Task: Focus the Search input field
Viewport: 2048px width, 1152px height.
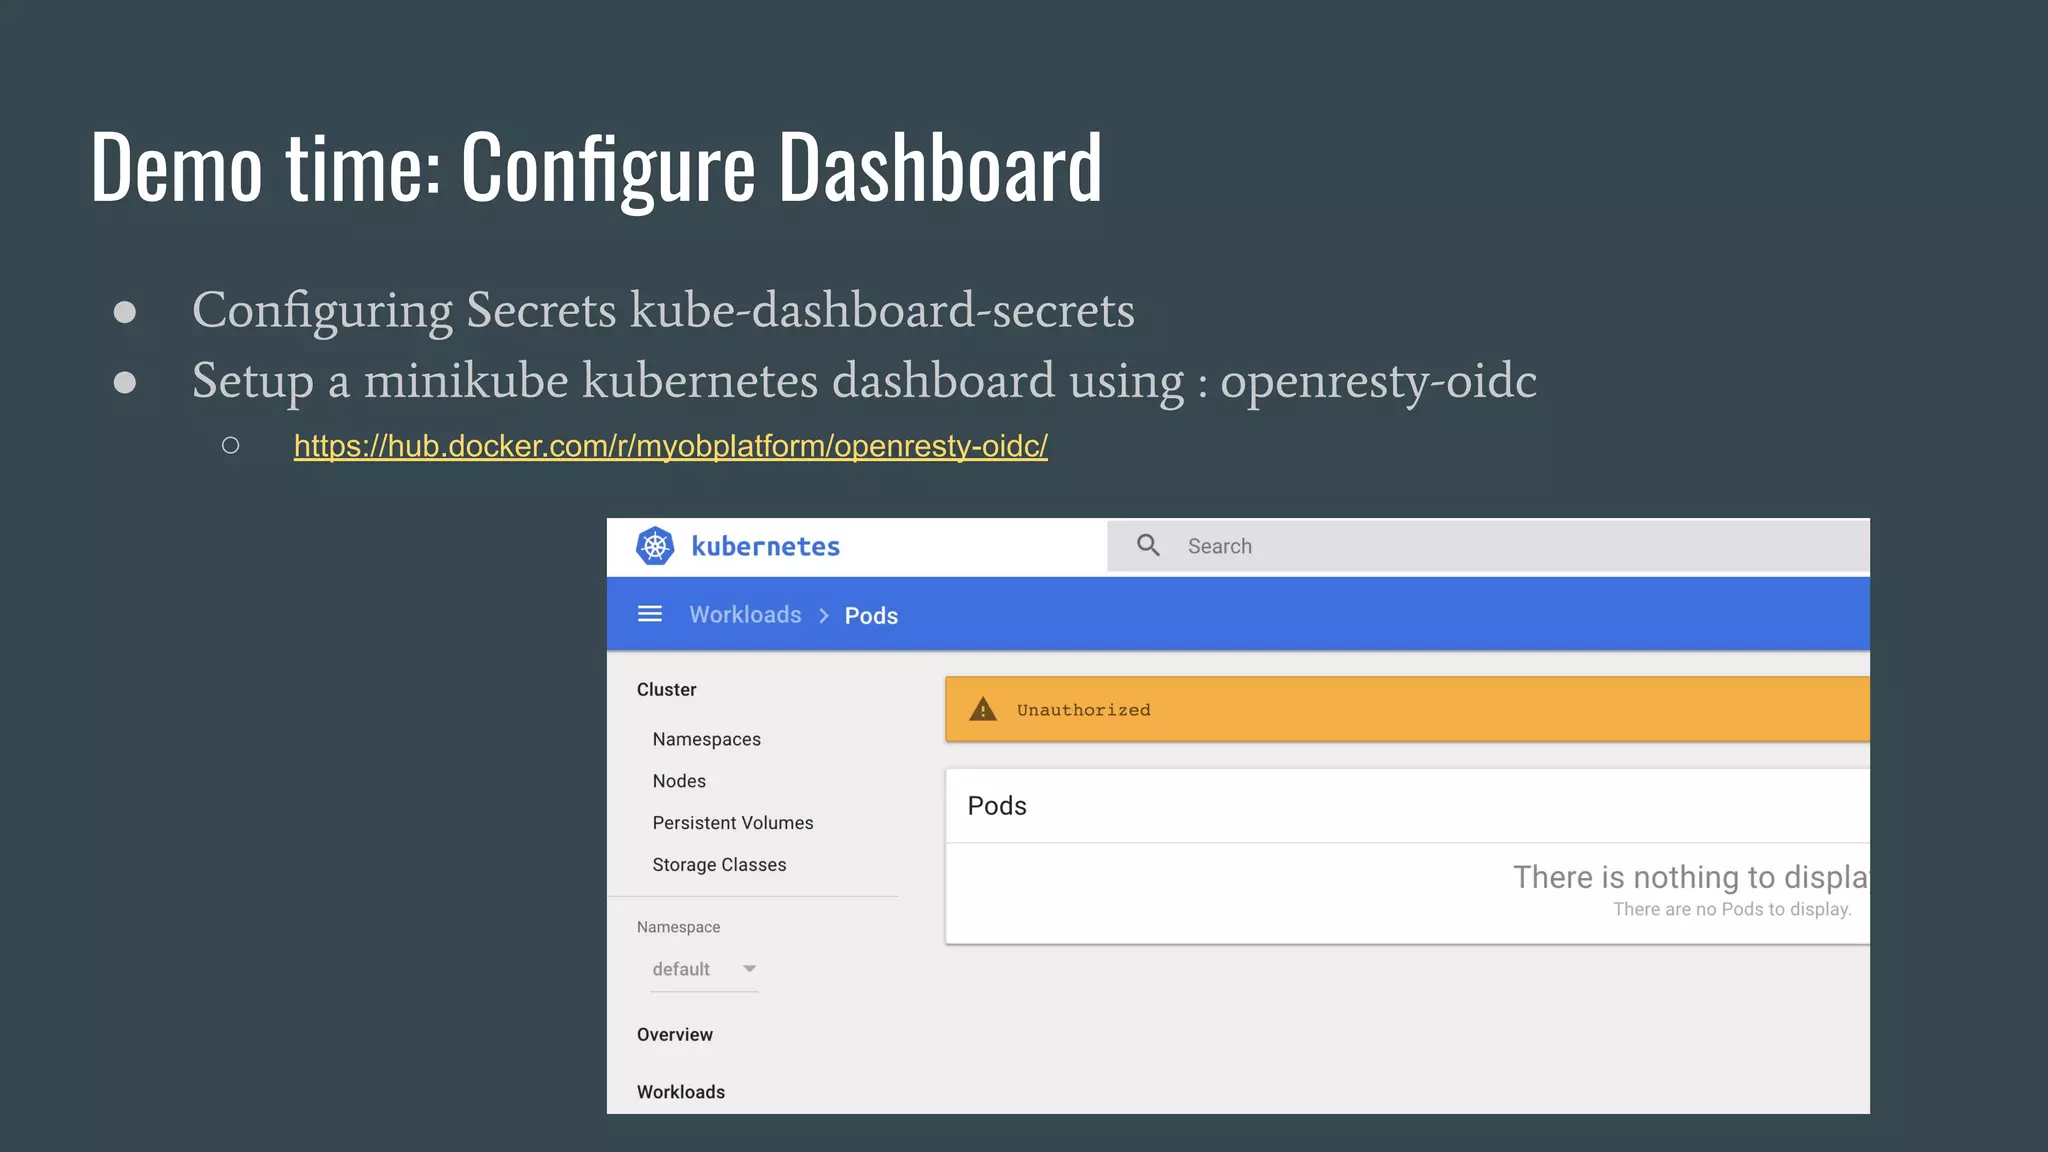Action: [1488, 546]
